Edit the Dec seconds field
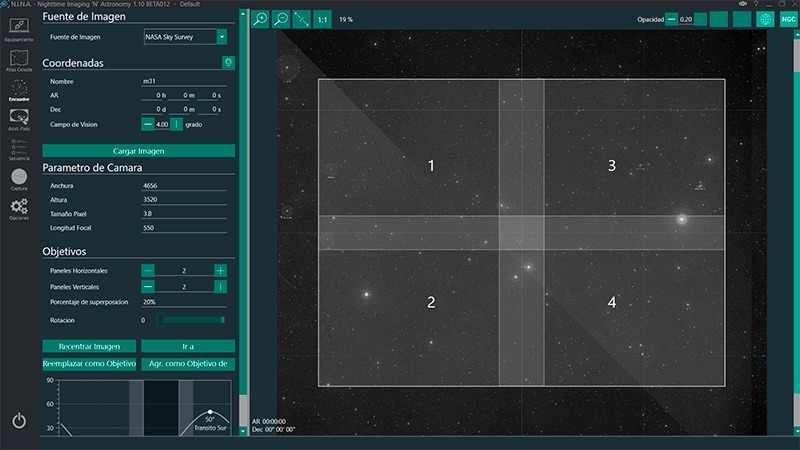This screenshot has width=800, height=450. pyautogui.click(x=212, y=109)
